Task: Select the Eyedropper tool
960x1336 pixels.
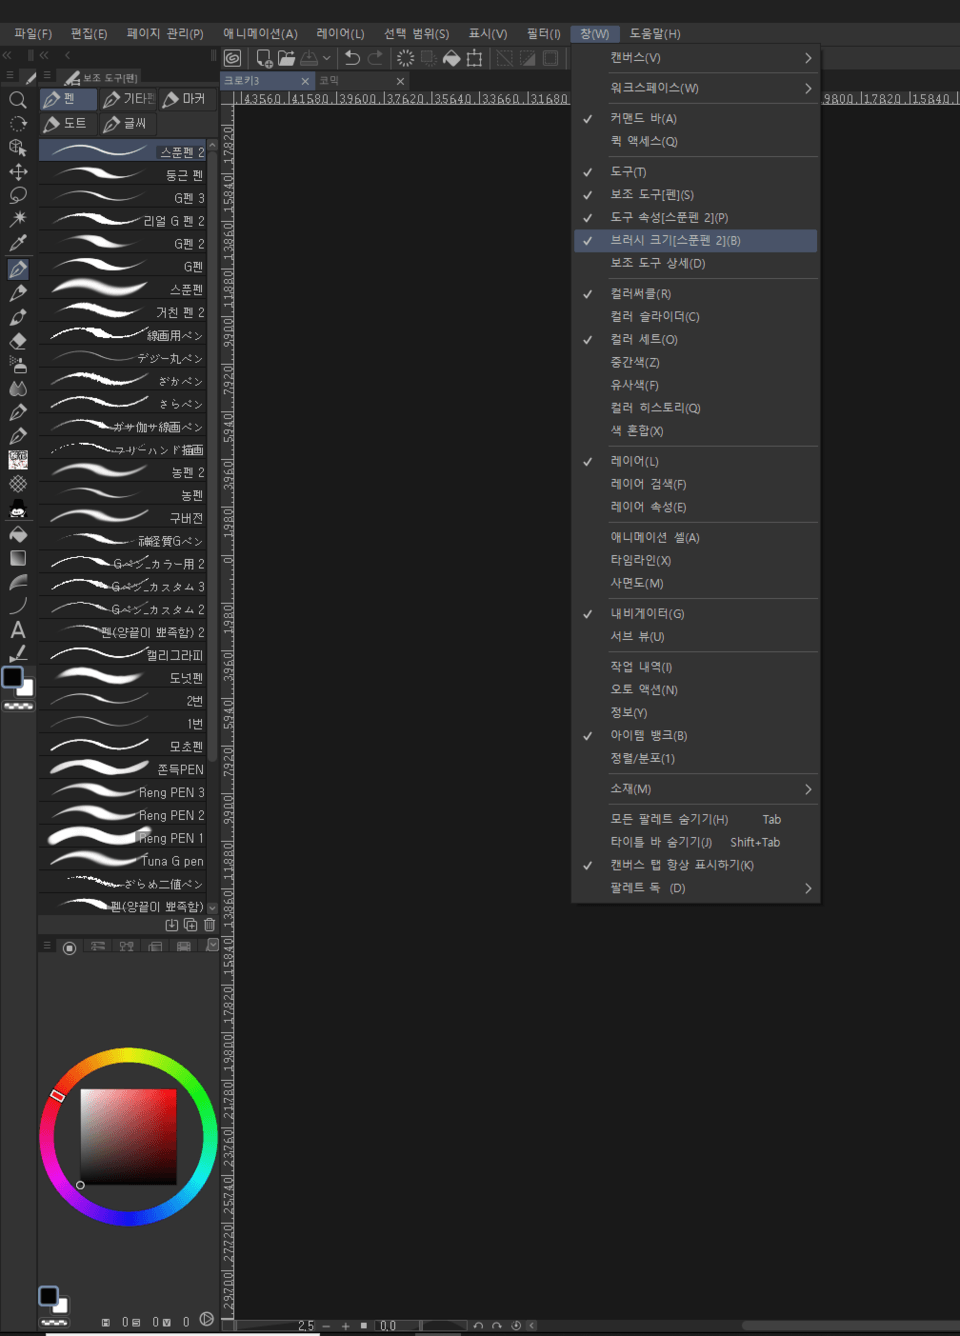Action: (17, 243)
